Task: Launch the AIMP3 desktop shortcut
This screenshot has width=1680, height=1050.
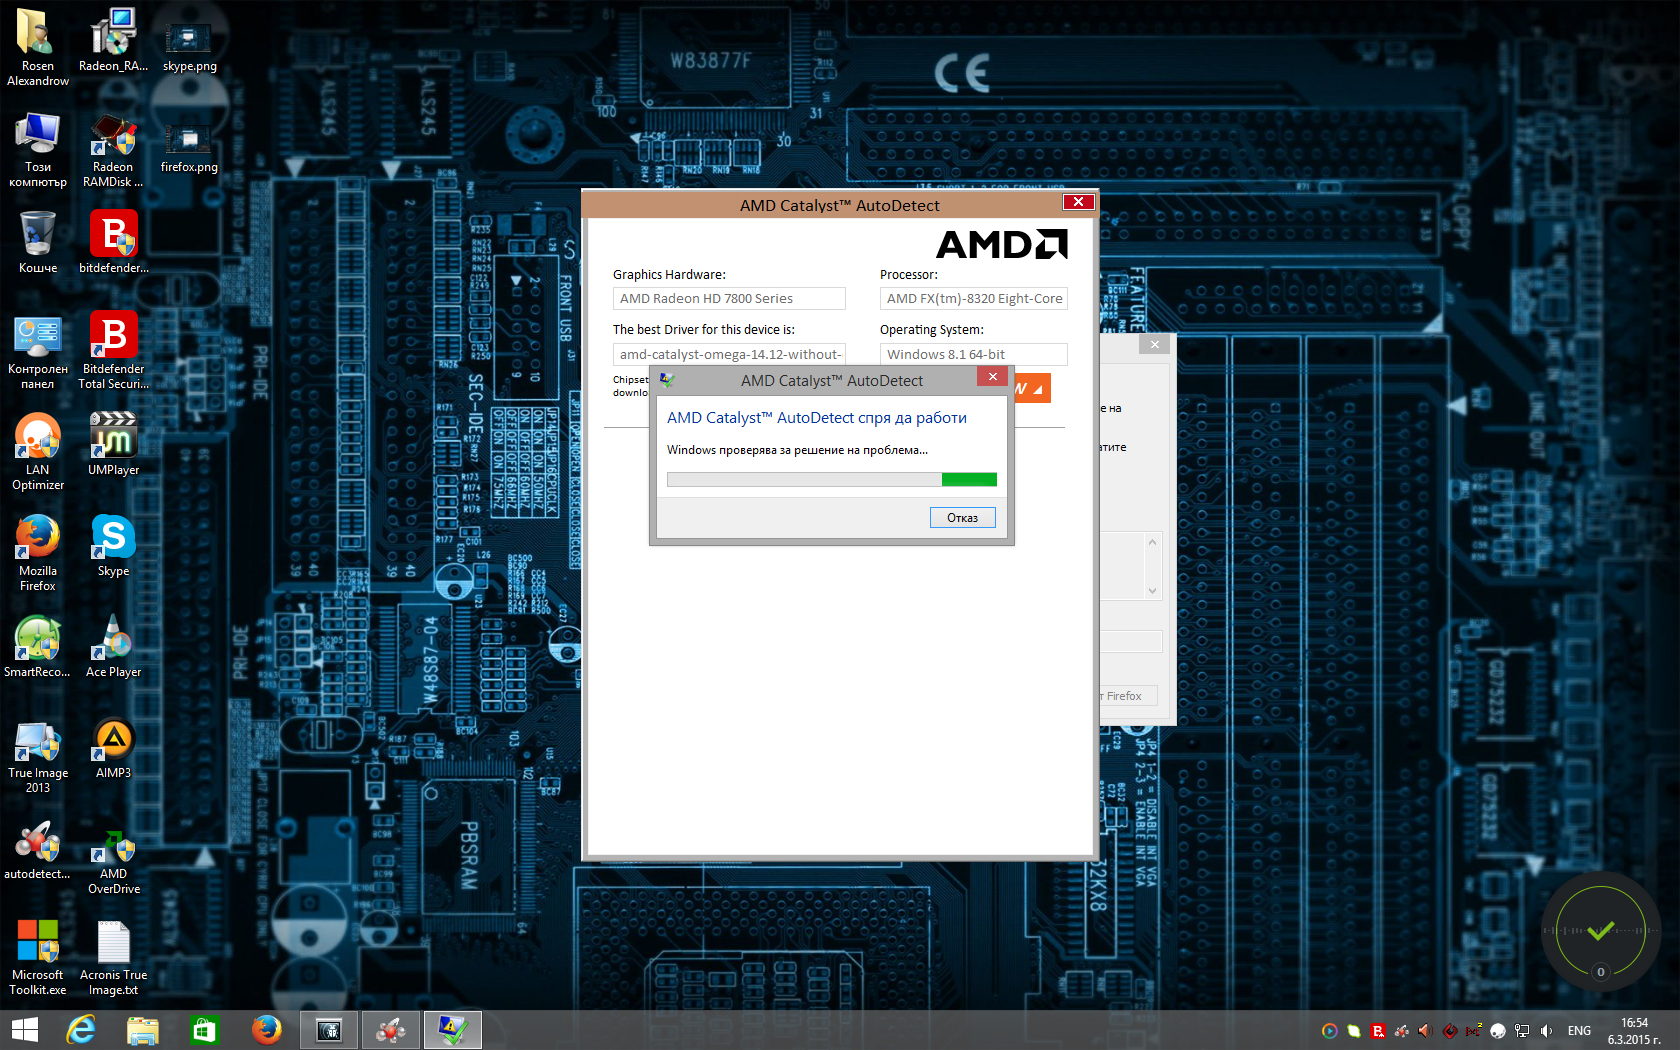Action: (x=113, y=747)
